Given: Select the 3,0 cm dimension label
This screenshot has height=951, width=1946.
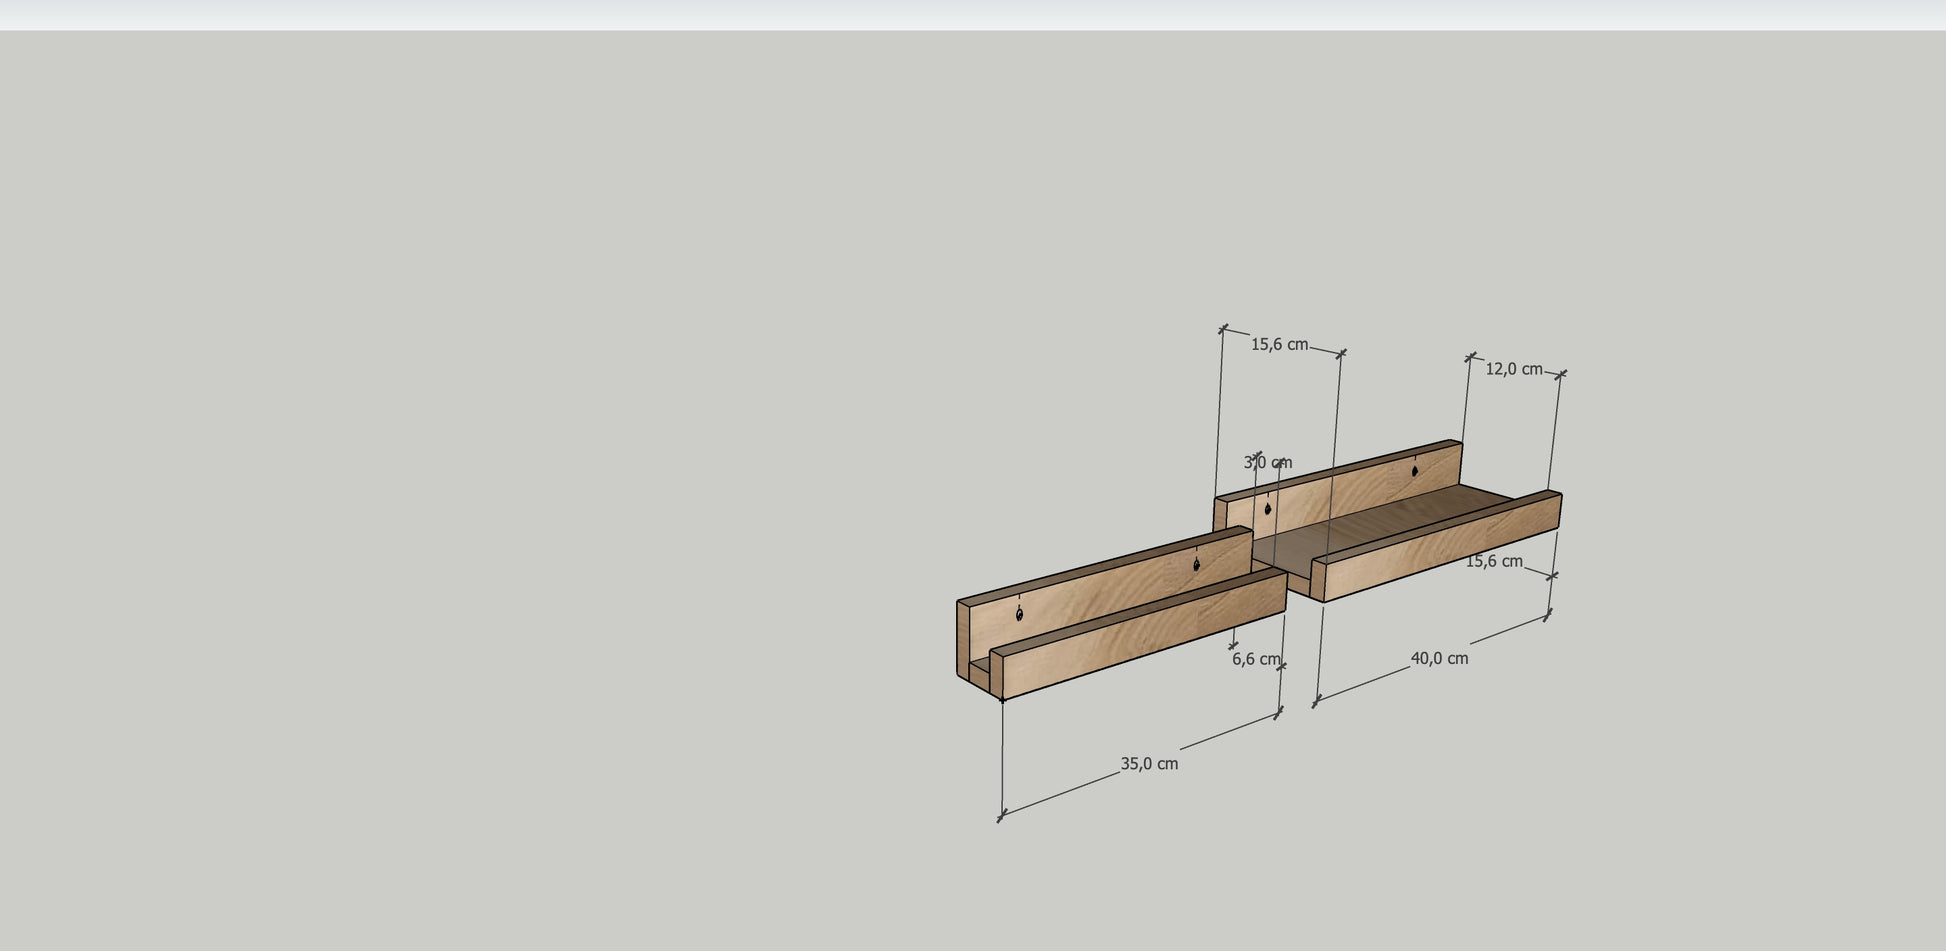Looking at the screenshot, I should [1267, 463].
